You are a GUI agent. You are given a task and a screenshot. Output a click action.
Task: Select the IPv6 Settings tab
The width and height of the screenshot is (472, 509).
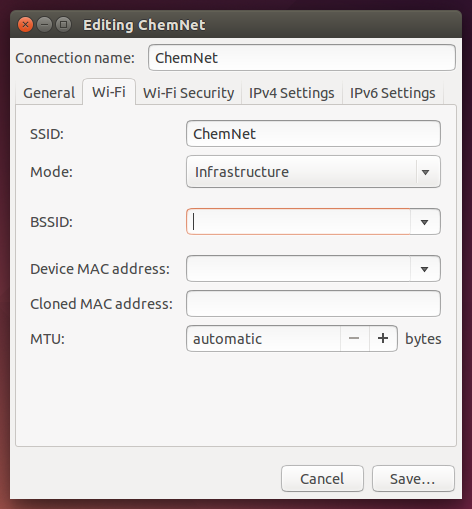tap(393, 93)
